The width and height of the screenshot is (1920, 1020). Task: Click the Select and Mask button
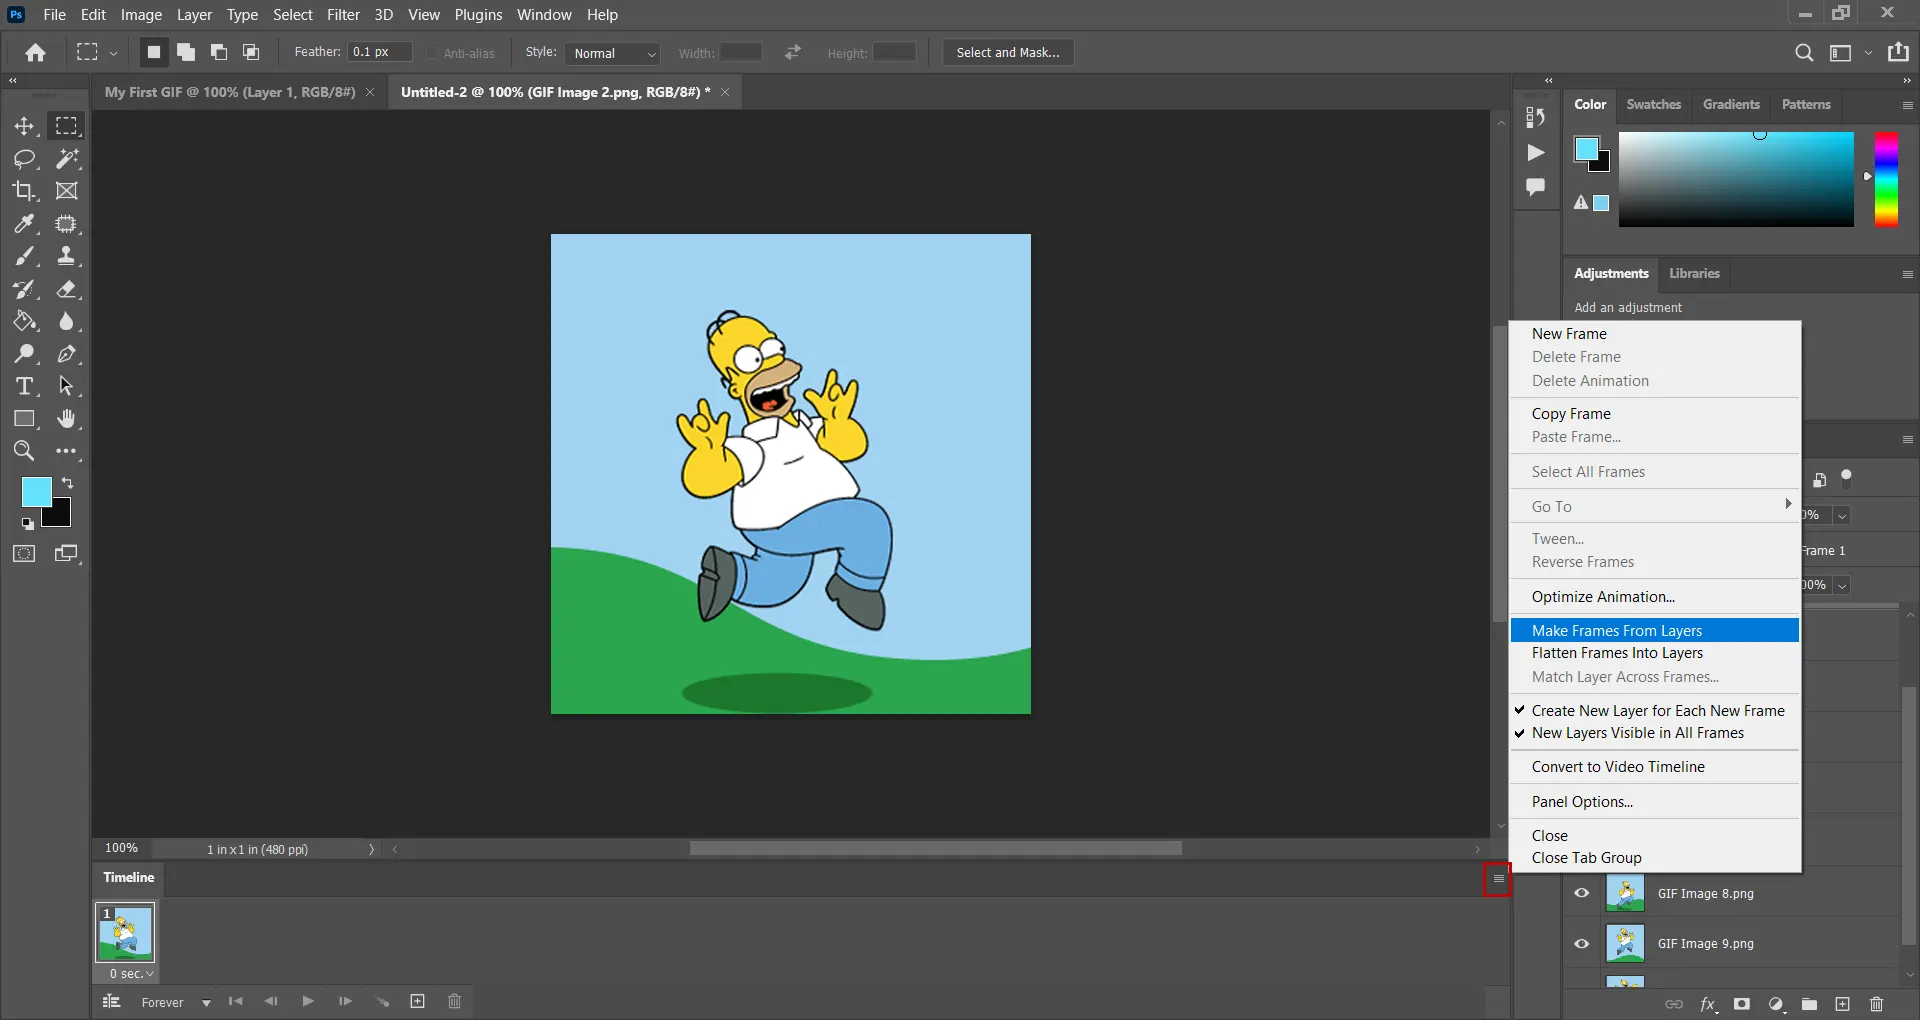[x=1008, y=53]
